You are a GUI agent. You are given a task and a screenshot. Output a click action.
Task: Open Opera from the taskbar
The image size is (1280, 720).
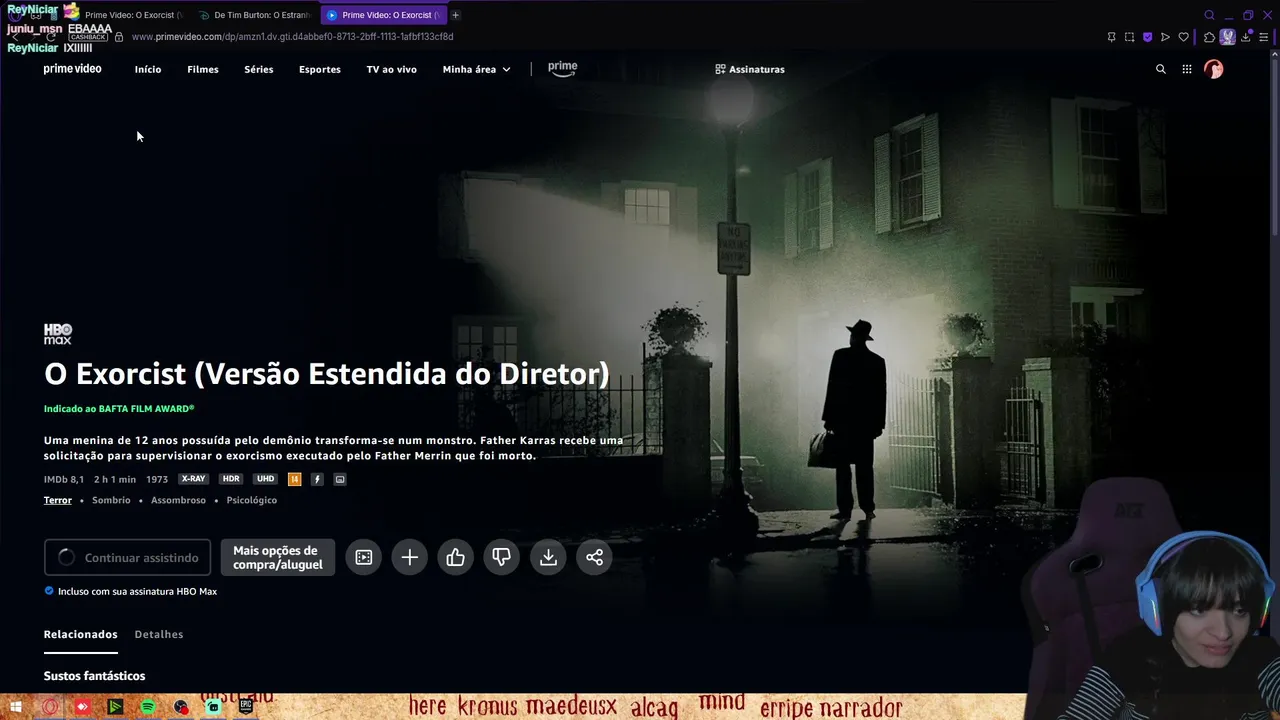click(50, 707)
